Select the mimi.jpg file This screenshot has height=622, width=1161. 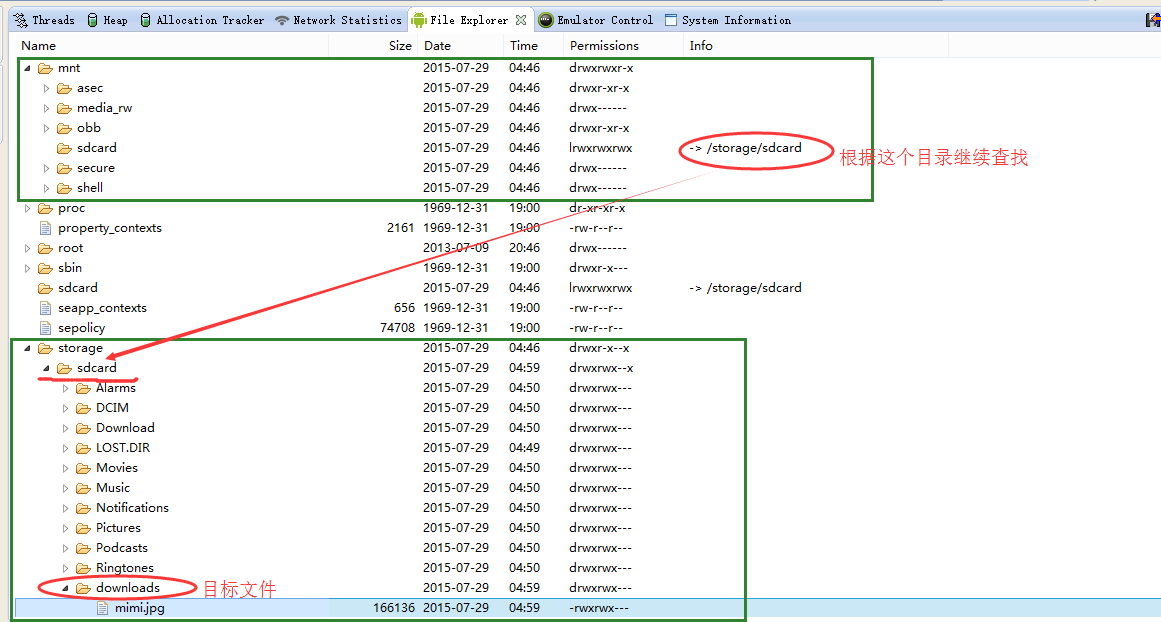139,608
